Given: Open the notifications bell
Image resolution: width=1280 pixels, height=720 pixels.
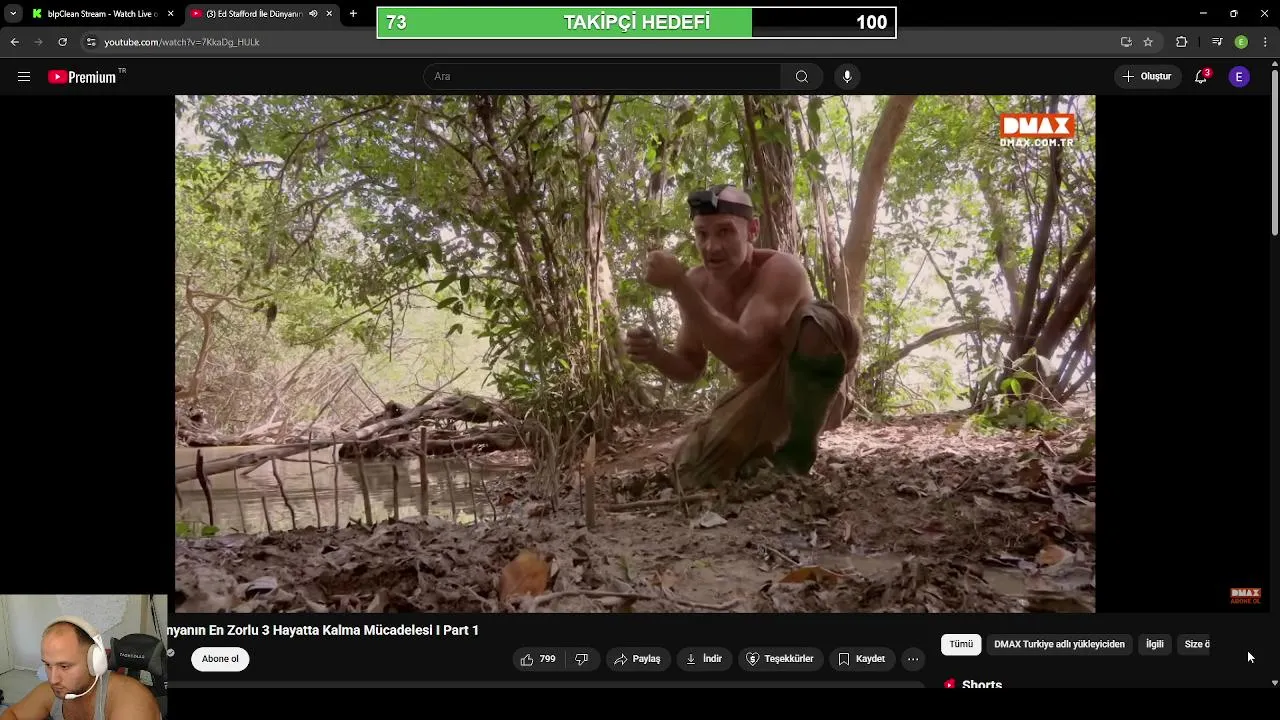Looking at the screenshot, I should [1201, 77].
